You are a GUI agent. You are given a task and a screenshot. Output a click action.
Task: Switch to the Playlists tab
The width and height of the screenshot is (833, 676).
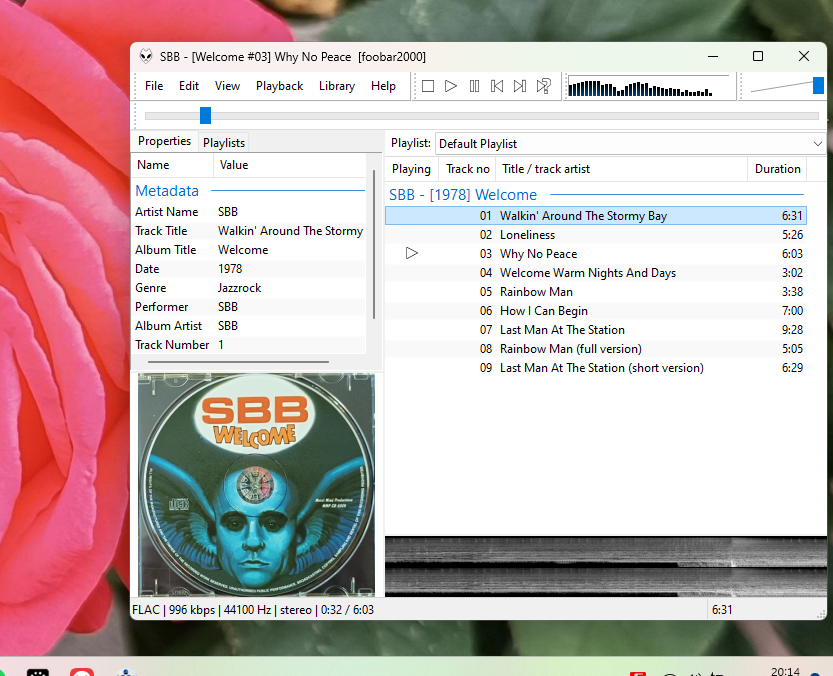224,143
